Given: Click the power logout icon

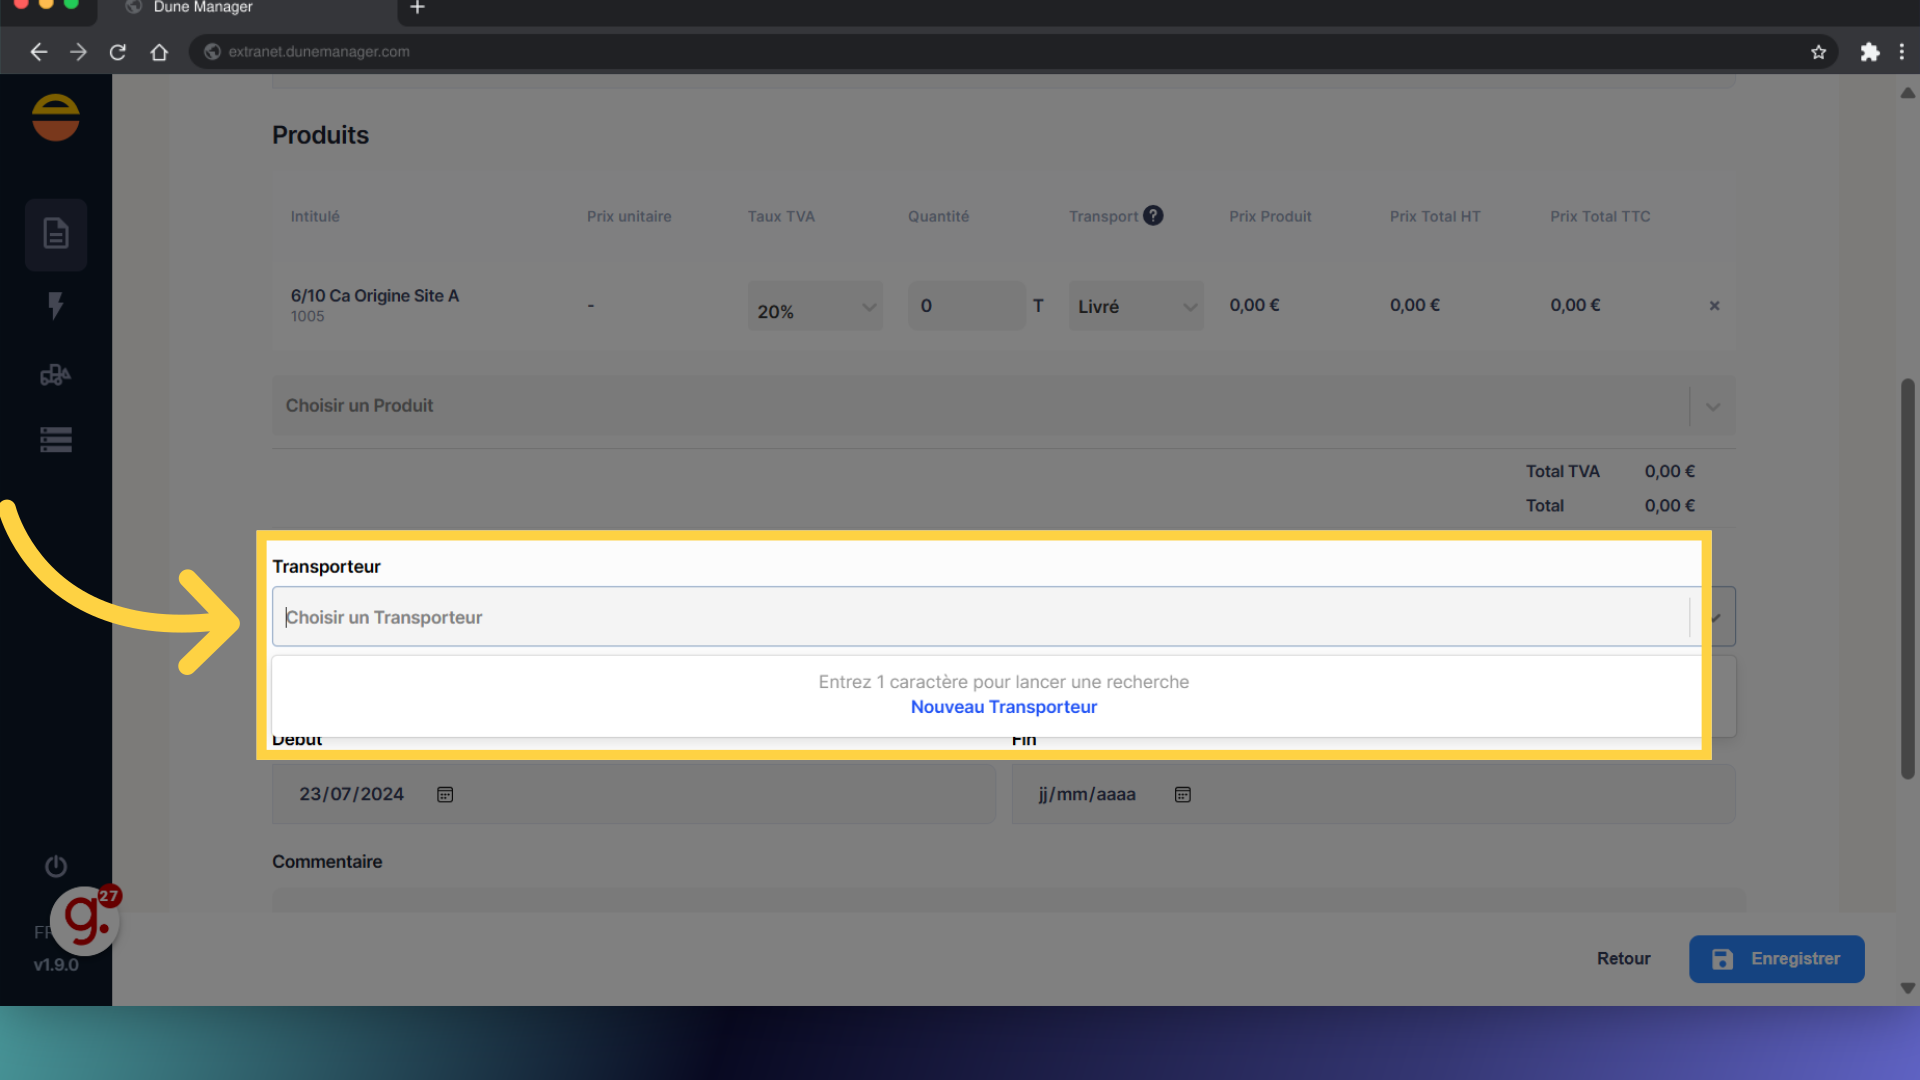Looking at the screenshot, I should pyautogui.click(x=56, y=866).
